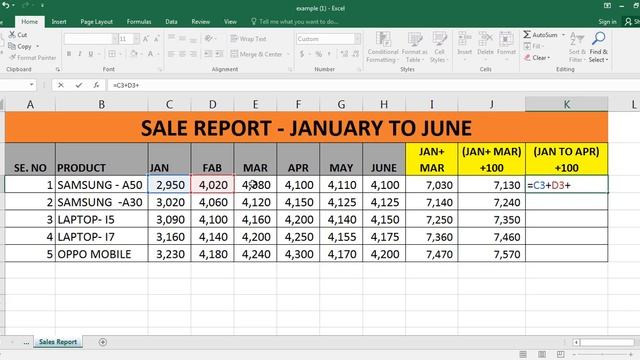
Task: Click the Sign in link
Action: (607, 22)
